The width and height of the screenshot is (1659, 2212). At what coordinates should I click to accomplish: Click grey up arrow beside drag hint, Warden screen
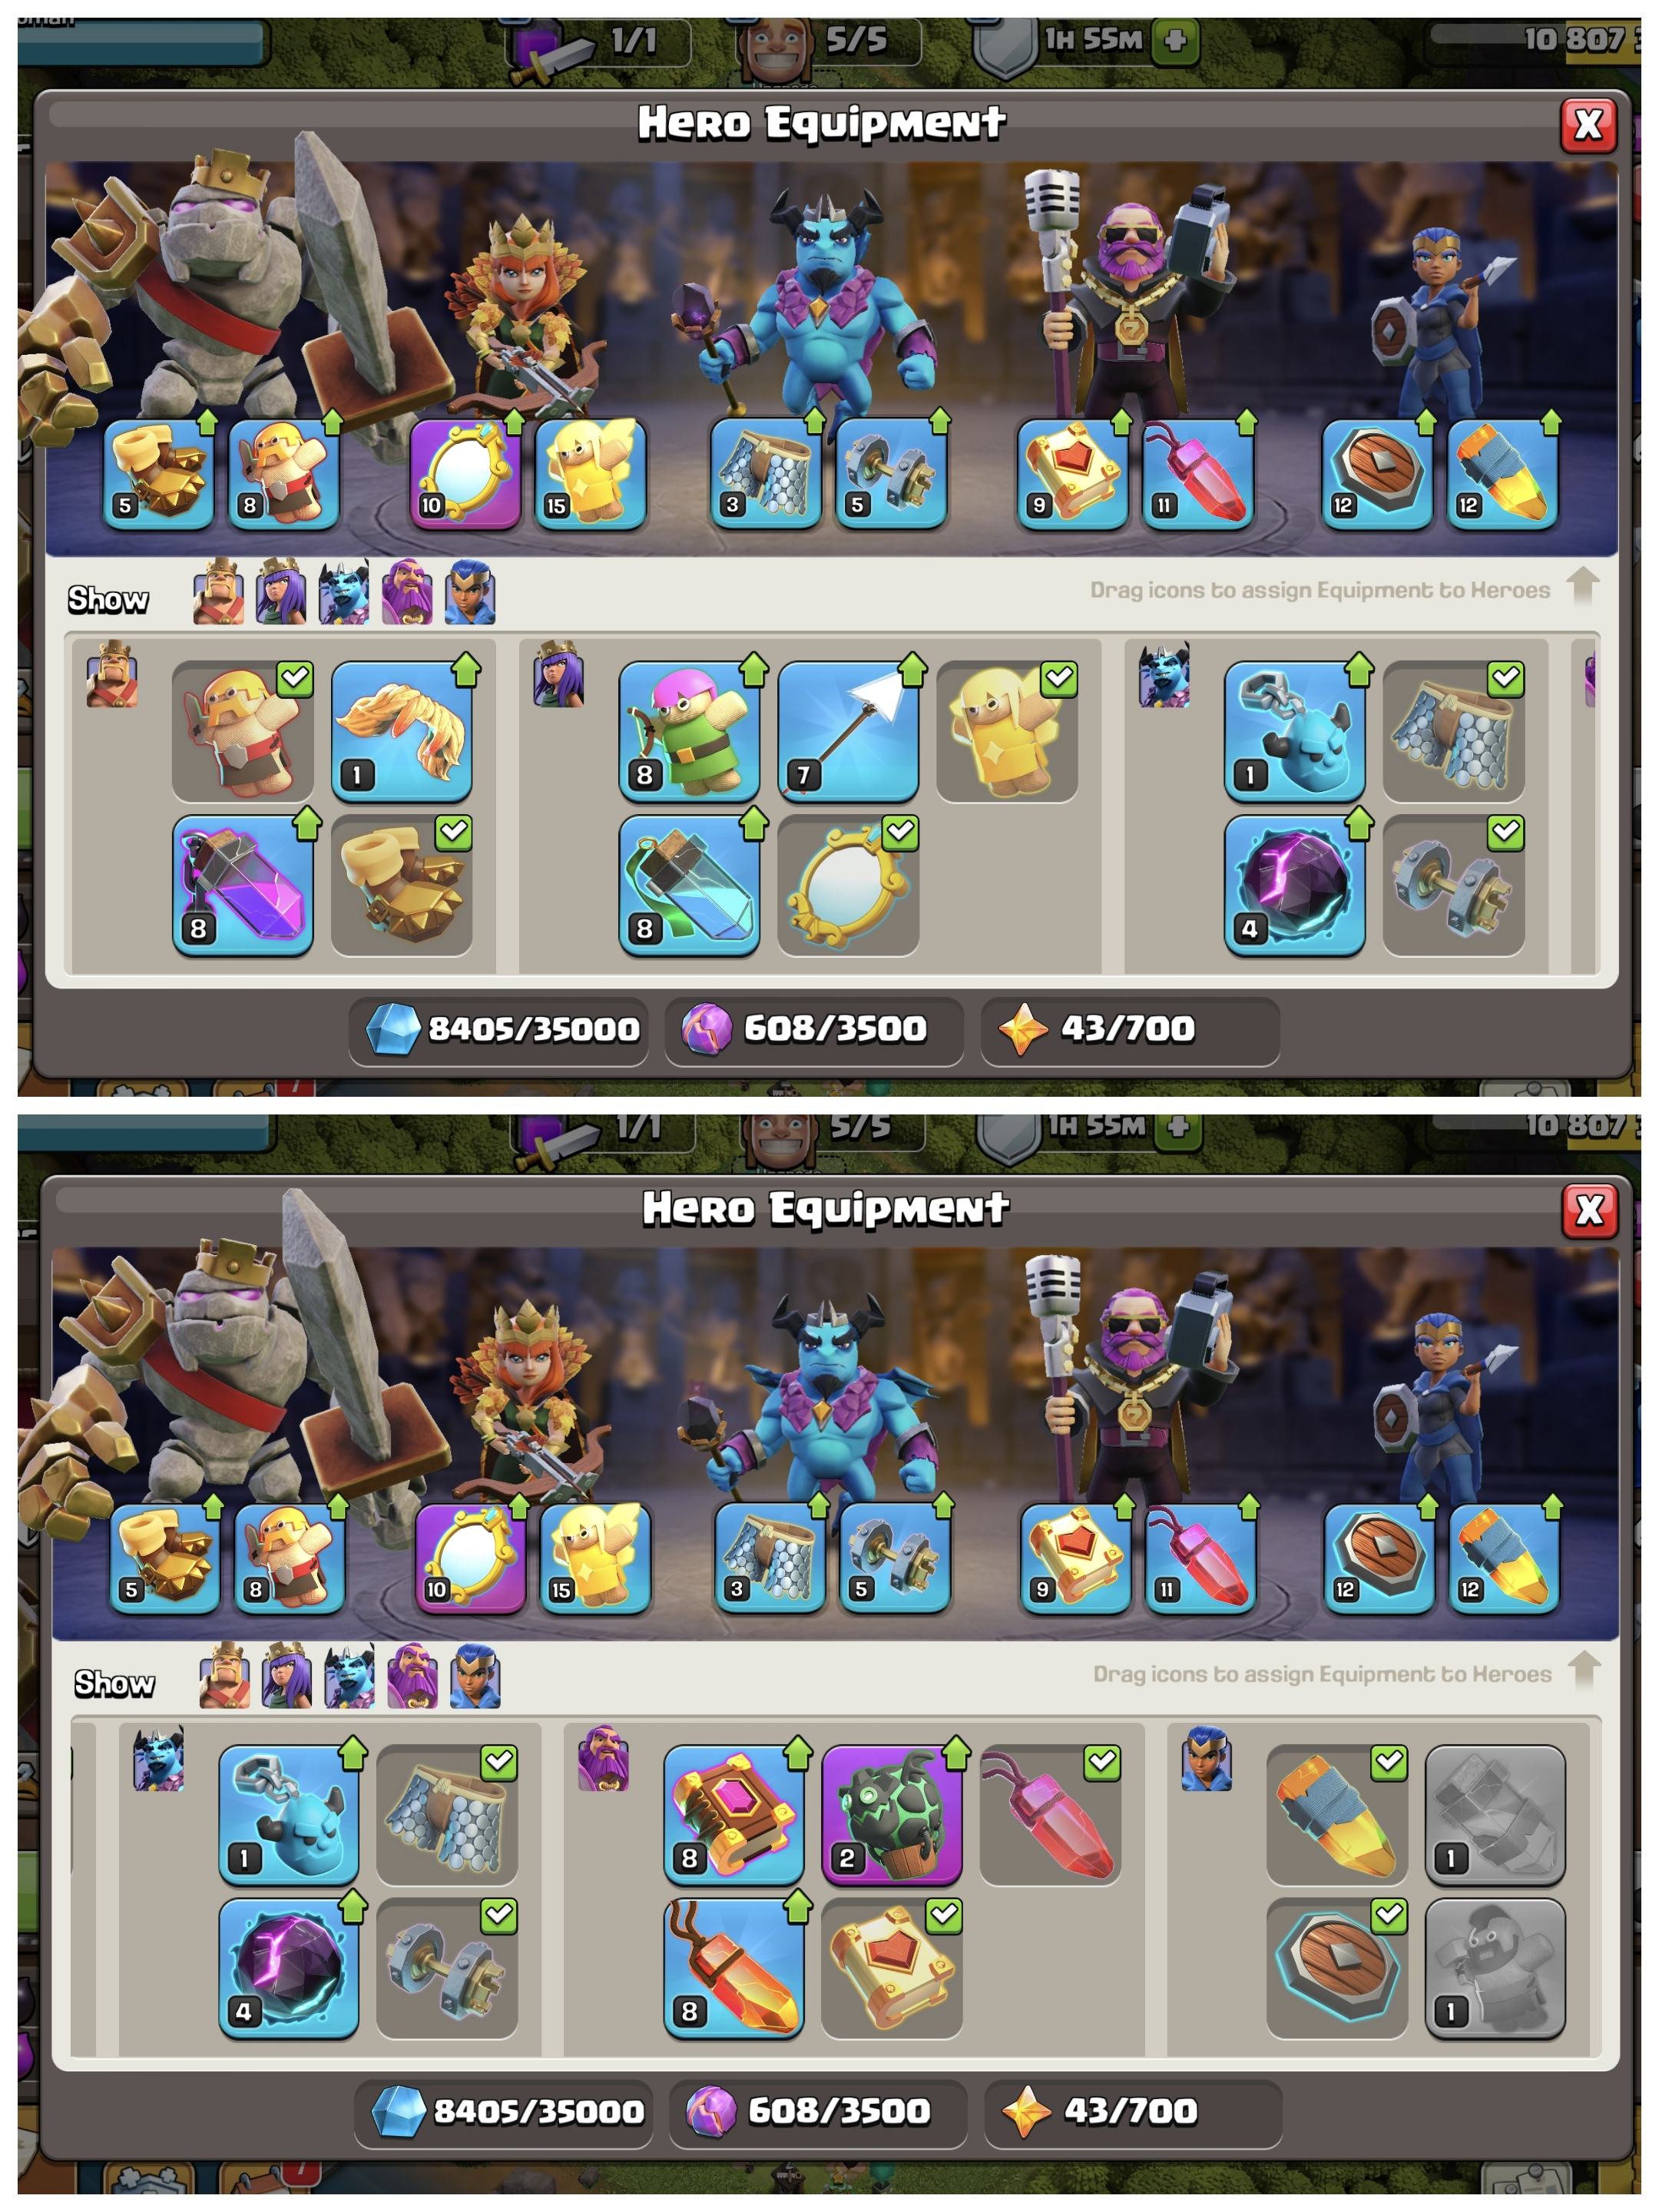[x=1585, y=1670]
